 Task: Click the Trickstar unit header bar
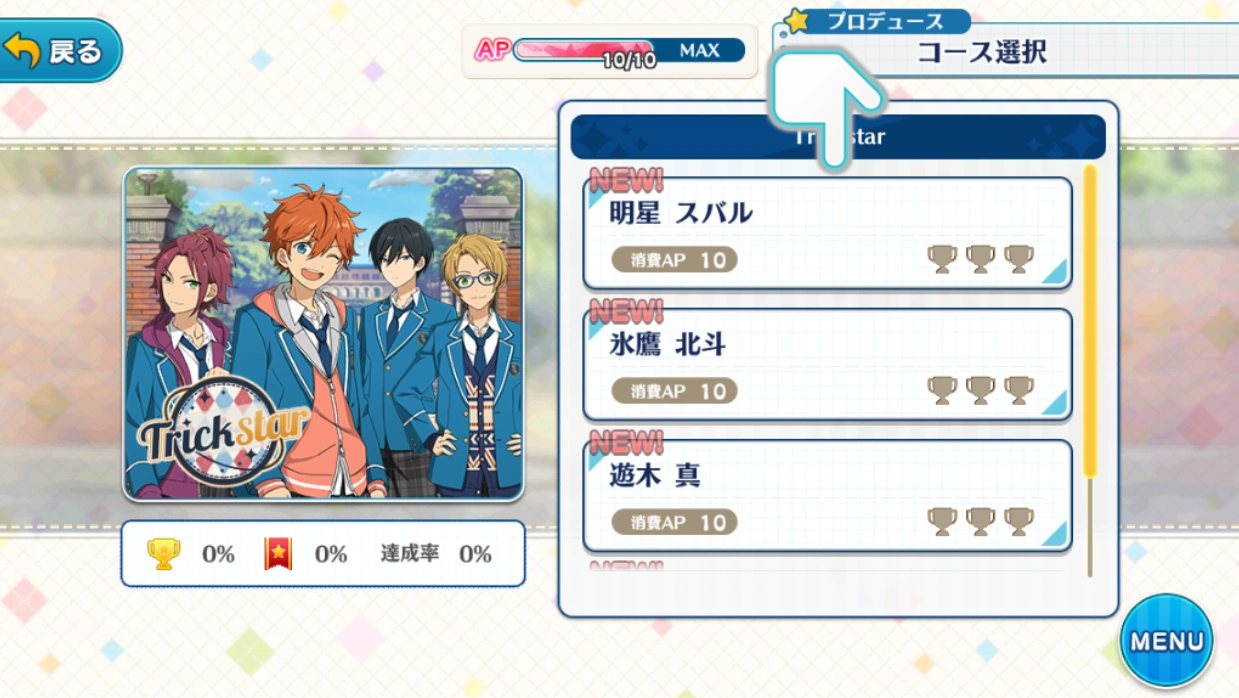pyautogui.click(x=838, y=137)
